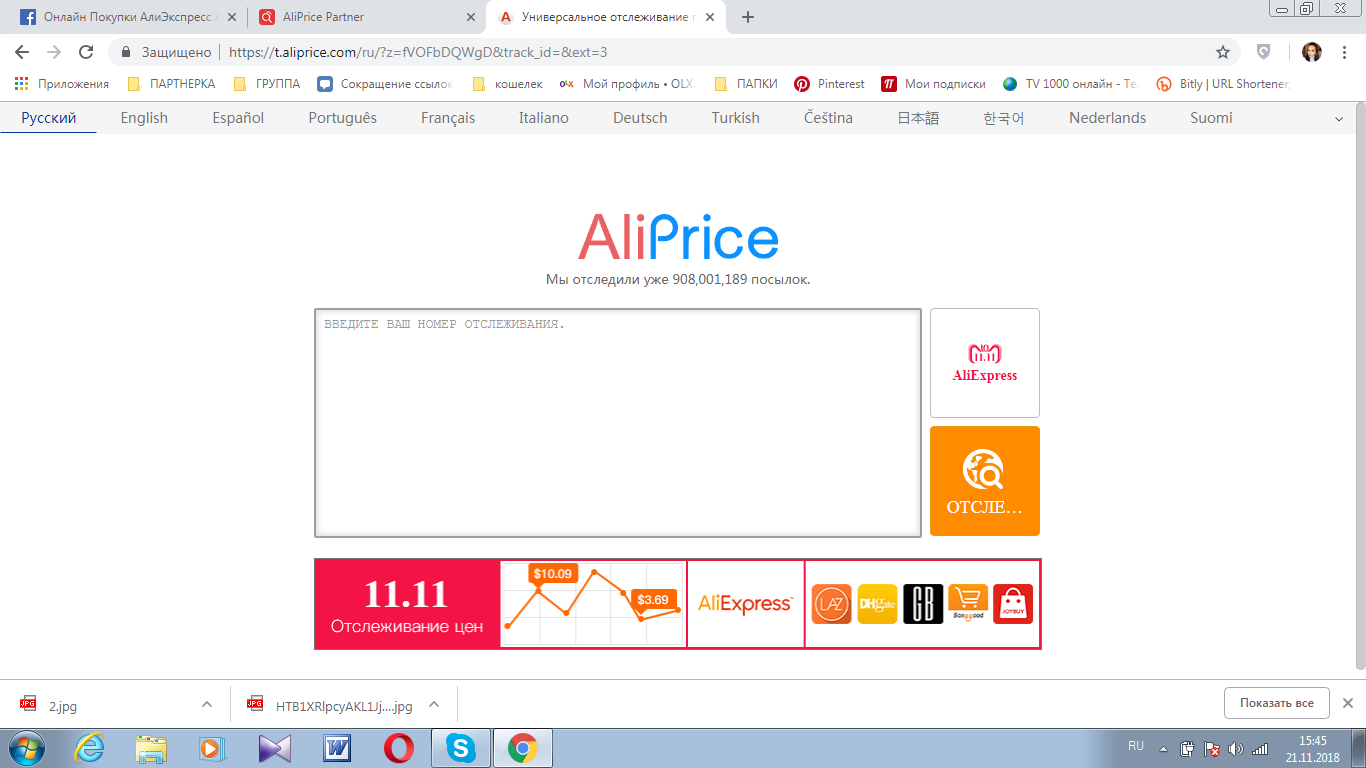
Task: Open the Pinterest bookmark
Action: pyautogui.click(x=829, y=84)
